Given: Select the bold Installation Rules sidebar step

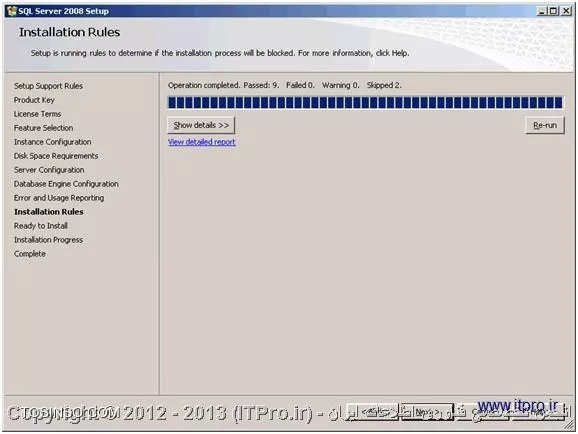Looking at the screenshot, I should (49, 212).
